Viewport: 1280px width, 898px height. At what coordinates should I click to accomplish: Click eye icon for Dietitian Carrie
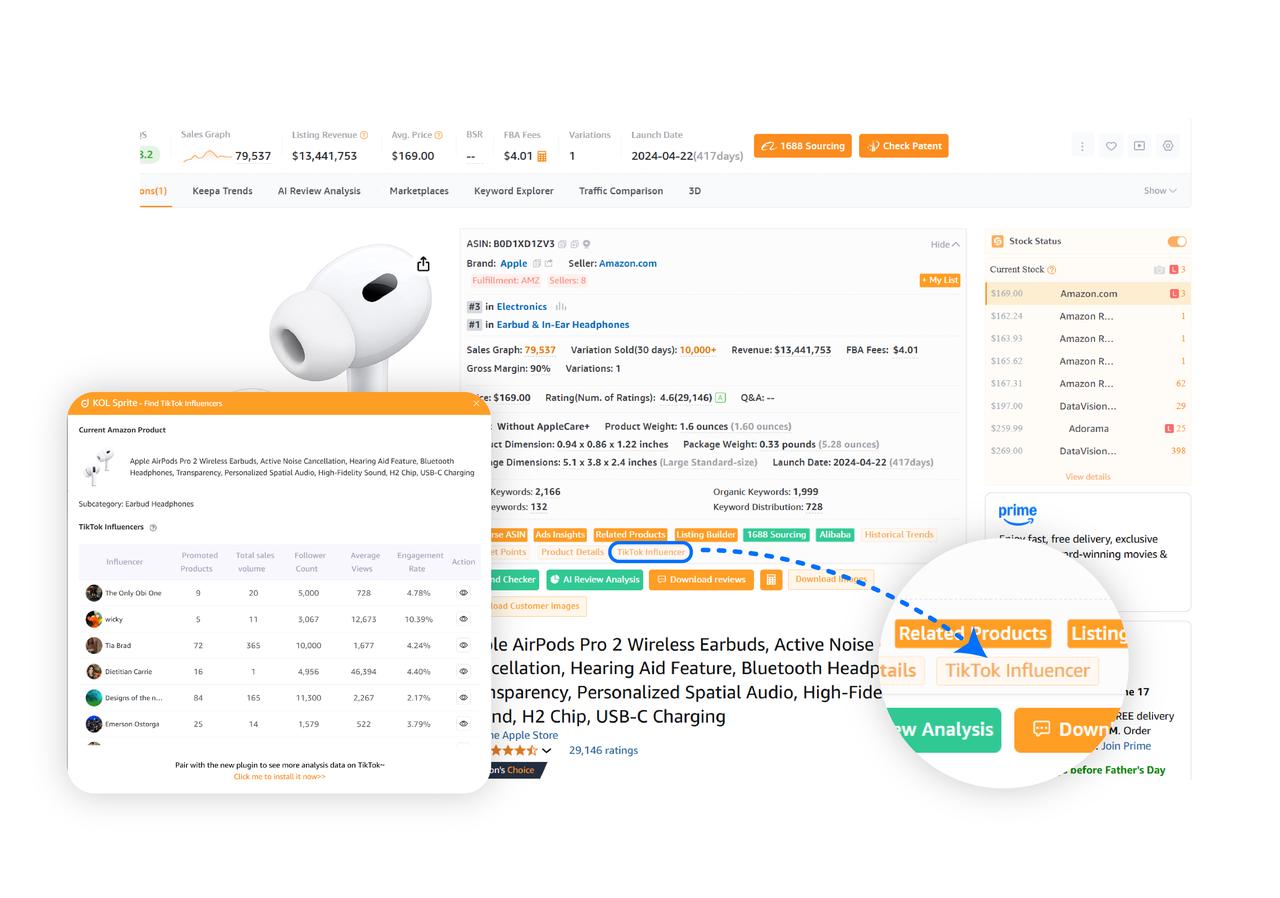click(463, 671)
